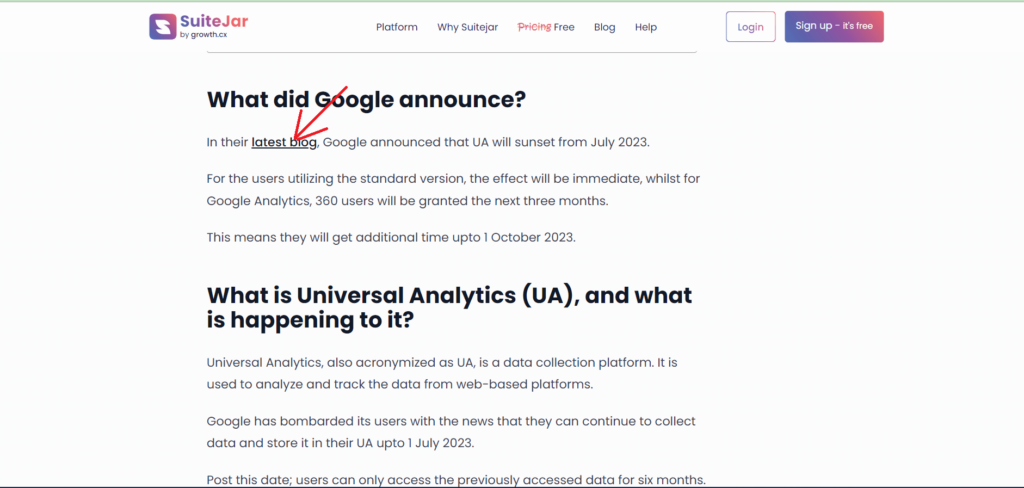Screen dimensions: 1024x488
Task: Open the Platform menu item
Action: pyautogui.click(x=396, y=27)
